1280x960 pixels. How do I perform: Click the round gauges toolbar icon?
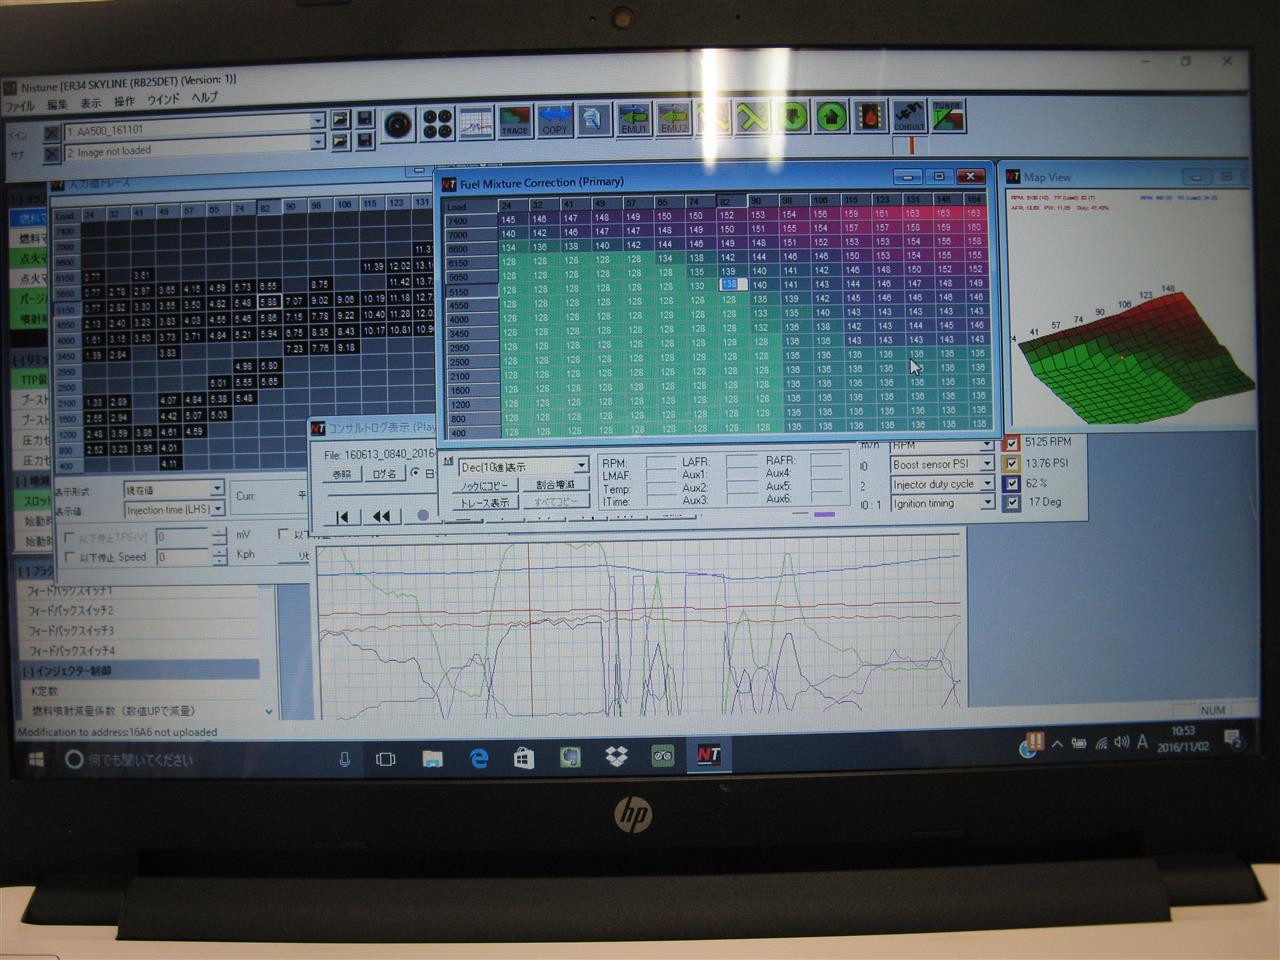coord(398,123)
